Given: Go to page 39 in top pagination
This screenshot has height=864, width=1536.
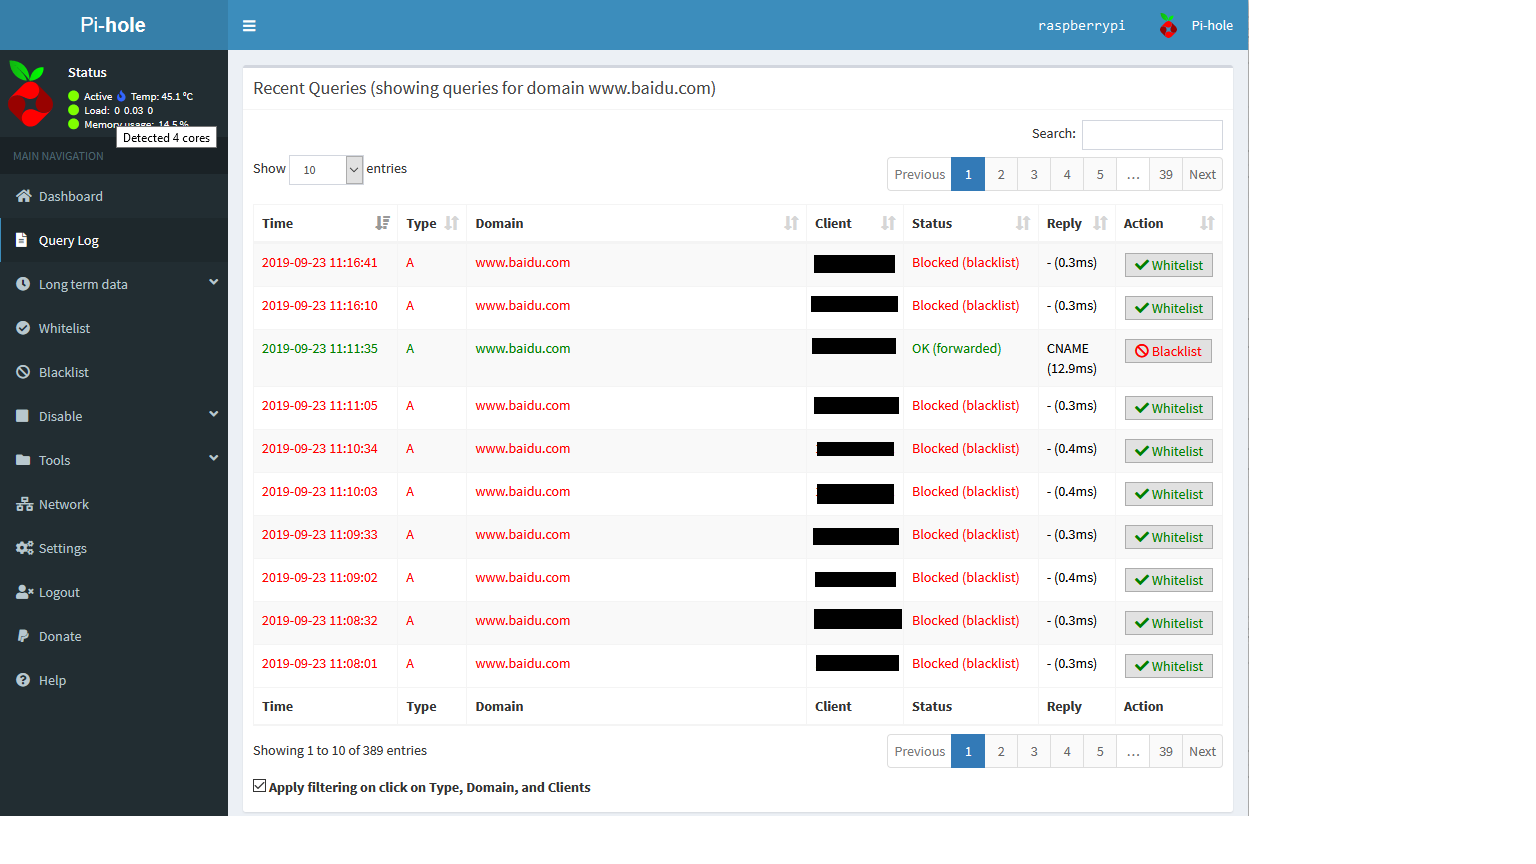Looking at the screenshot, I should [1166, 174].
